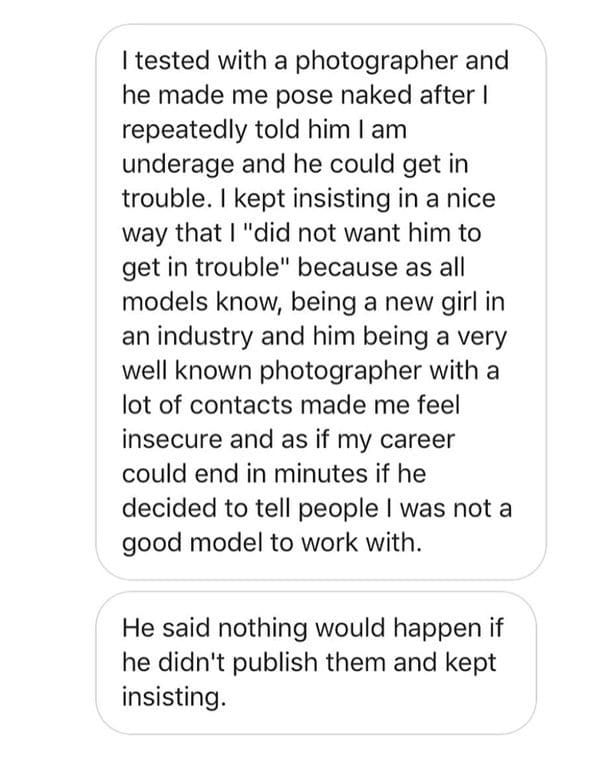Click the final word "insisting." in second bubble
The width and height of the screenshot is (610, 765).
(x=173, y=697)
